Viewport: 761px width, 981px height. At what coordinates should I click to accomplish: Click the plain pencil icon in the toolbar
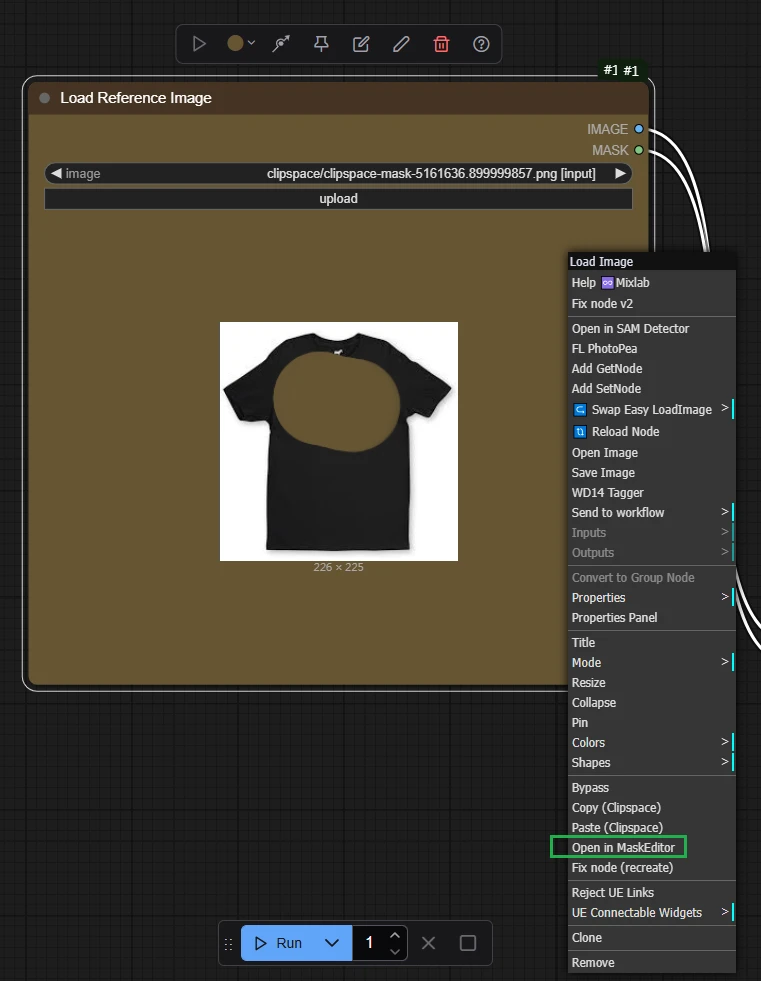[x=401, y=44]
